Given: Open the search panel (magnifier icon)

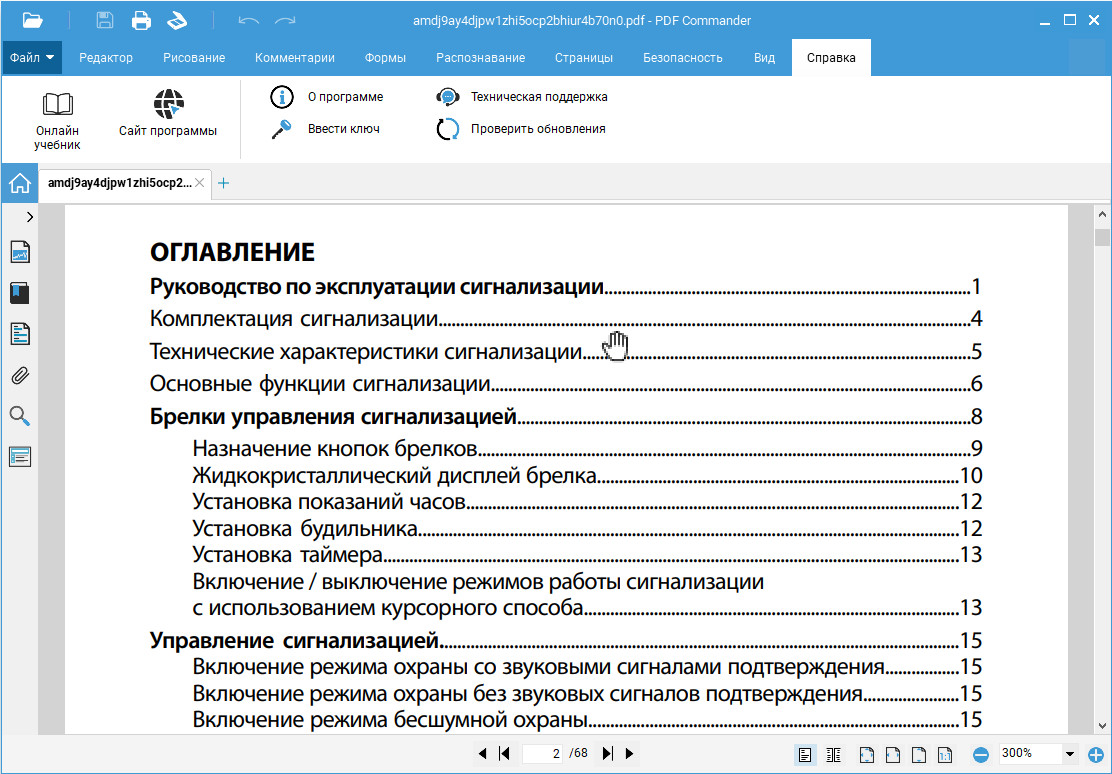Looking at the screenshot, I should point(20,416).
